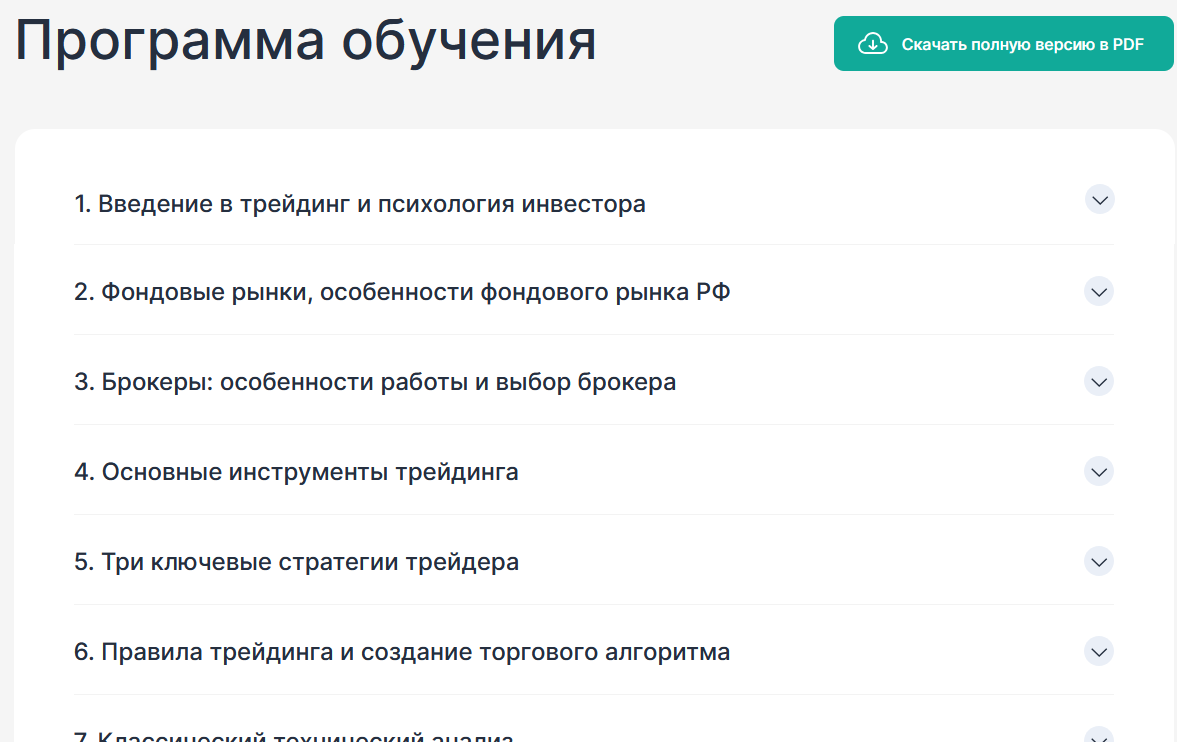
Task: Click the text 'Три ключевые стратегии трейдера'
Action: click(296, 561)
